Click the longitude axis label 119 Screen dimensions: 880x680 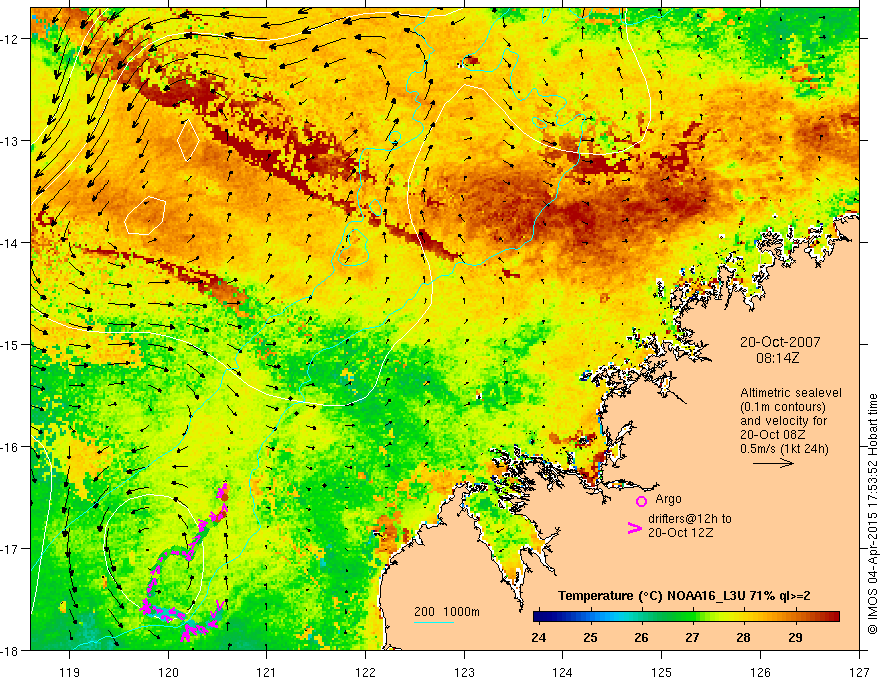[x=70, y=672]
